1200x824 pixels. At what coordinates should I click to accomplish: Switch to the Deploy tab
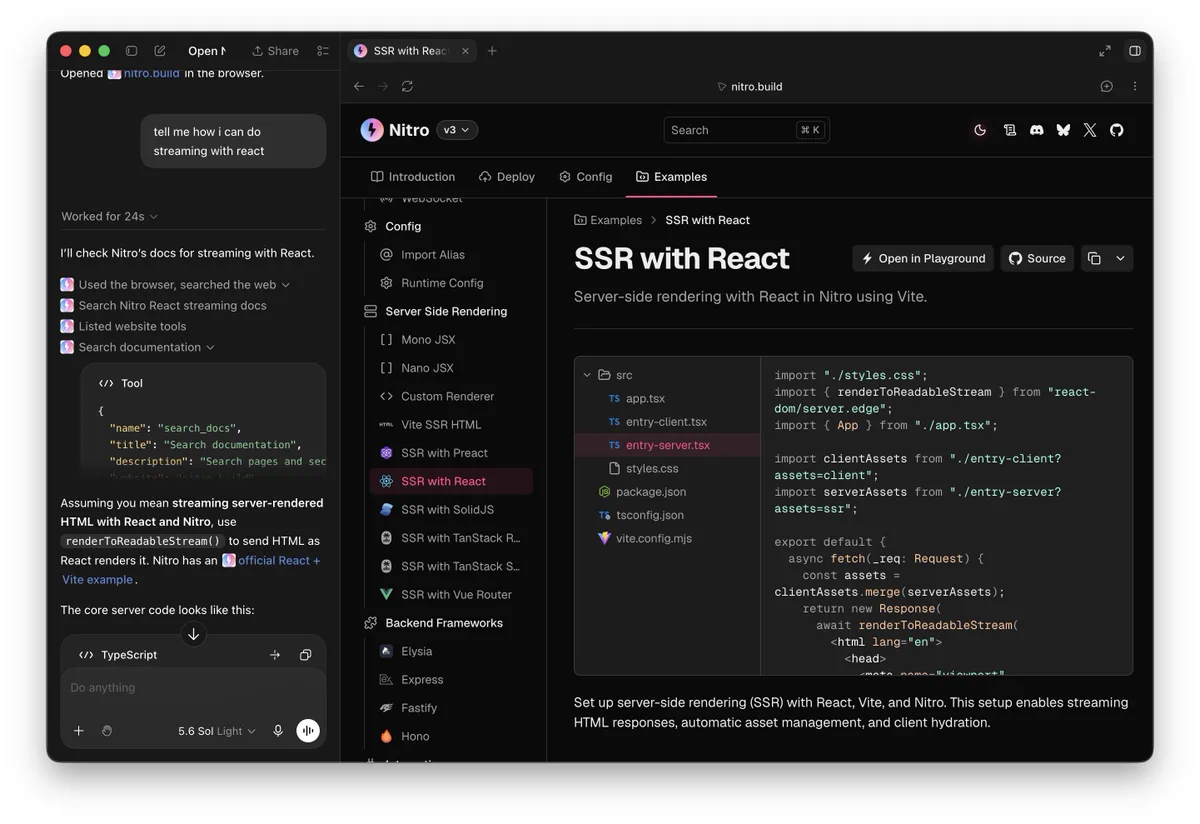pos(507,177)
